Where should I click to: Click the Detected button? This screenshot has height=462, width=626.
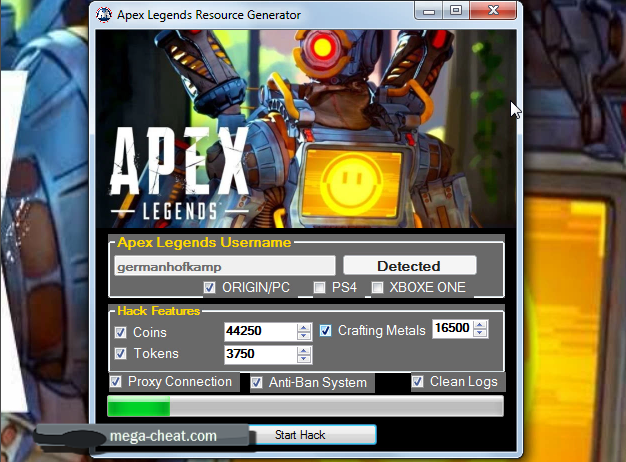(x=410, y=266)
